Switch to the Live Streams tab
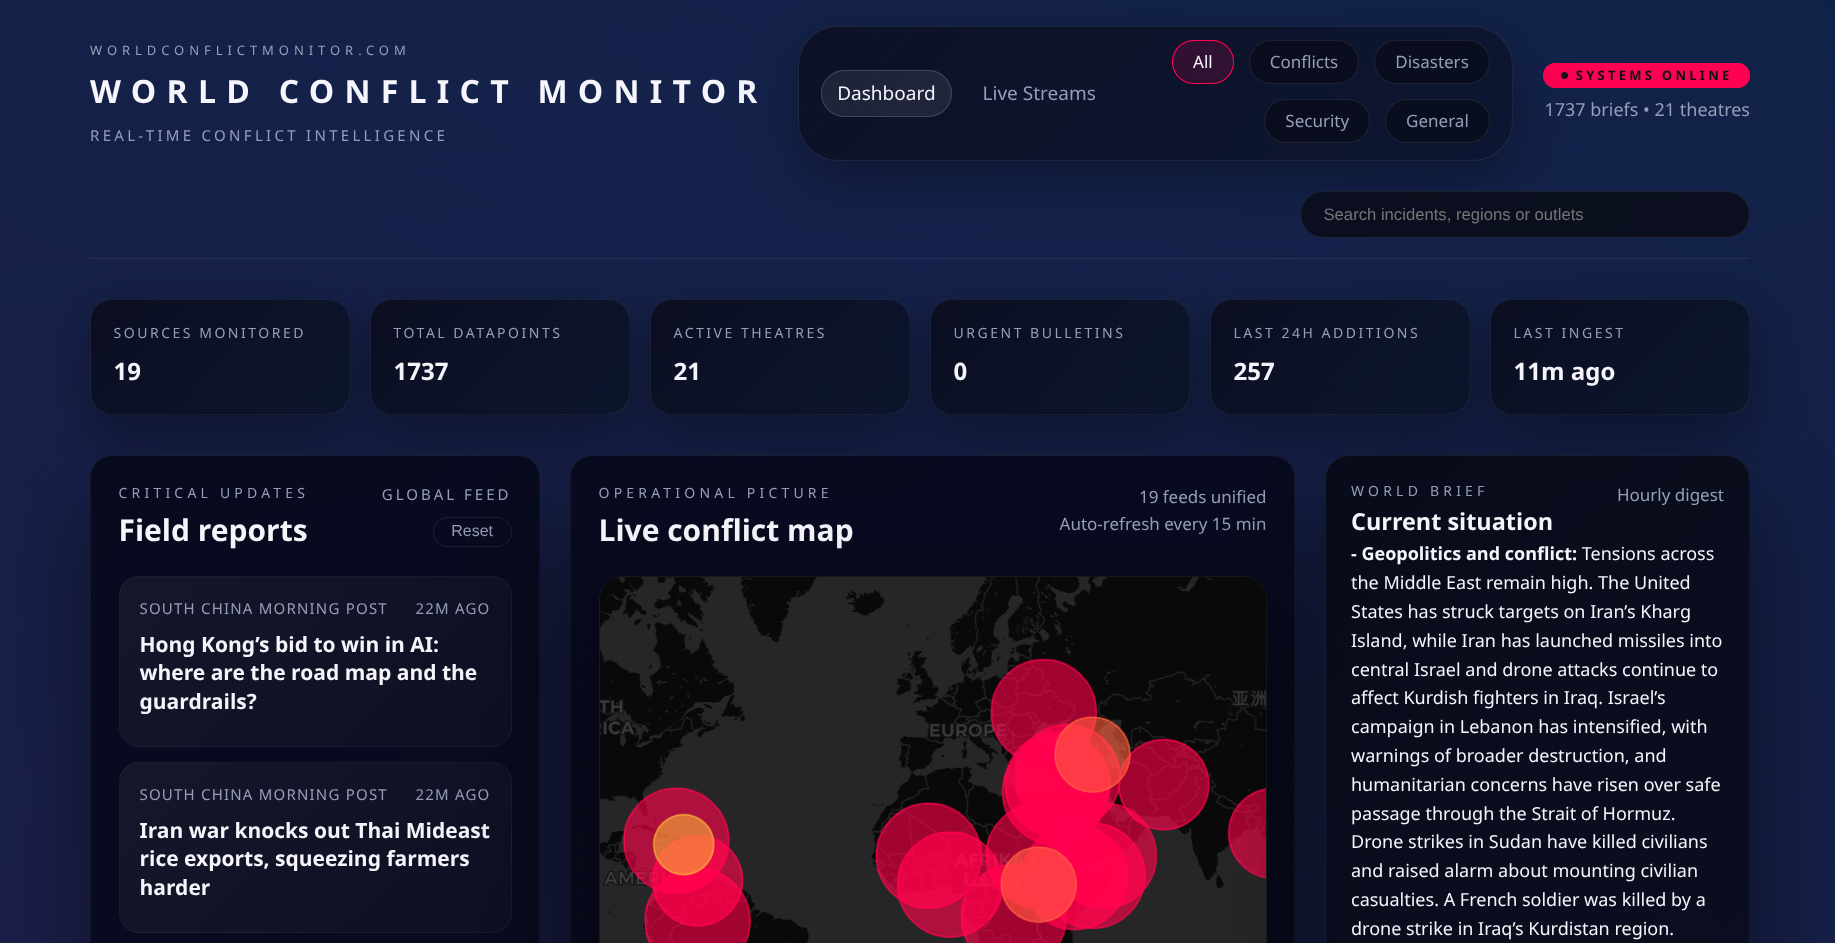The width and height of the screenshot is (1835, 943). tap(1038, 93)
